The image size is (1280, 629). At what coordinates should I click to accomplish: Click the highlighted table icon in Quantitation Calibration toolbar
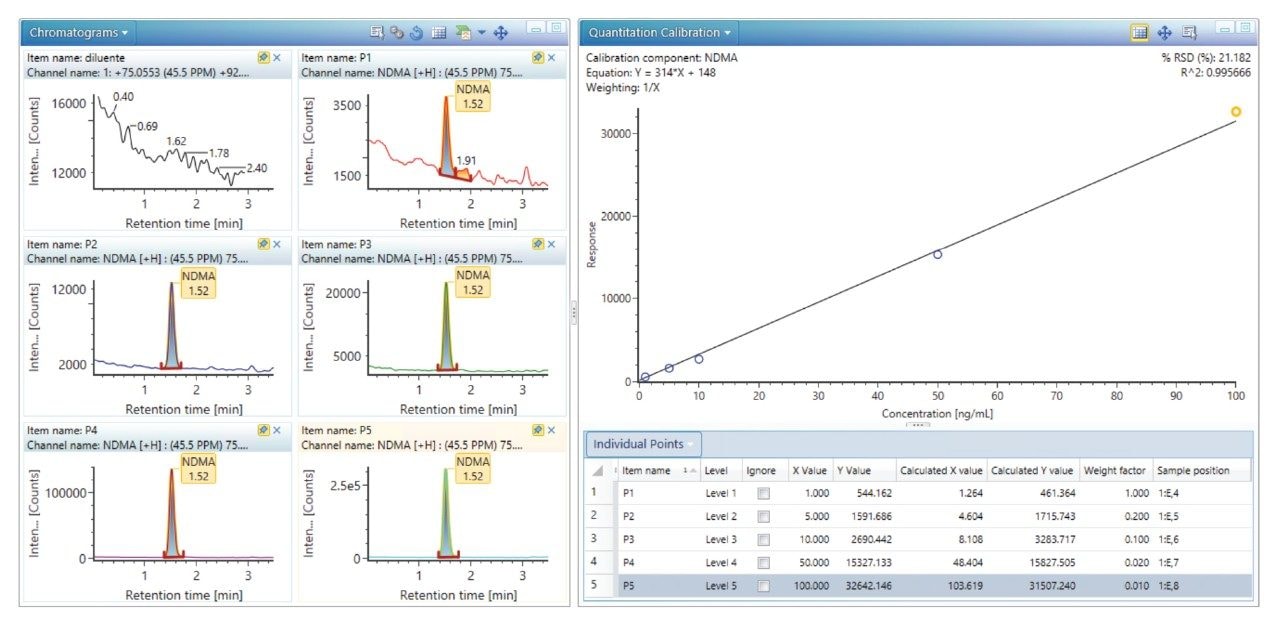click(x=1139, y=32)
